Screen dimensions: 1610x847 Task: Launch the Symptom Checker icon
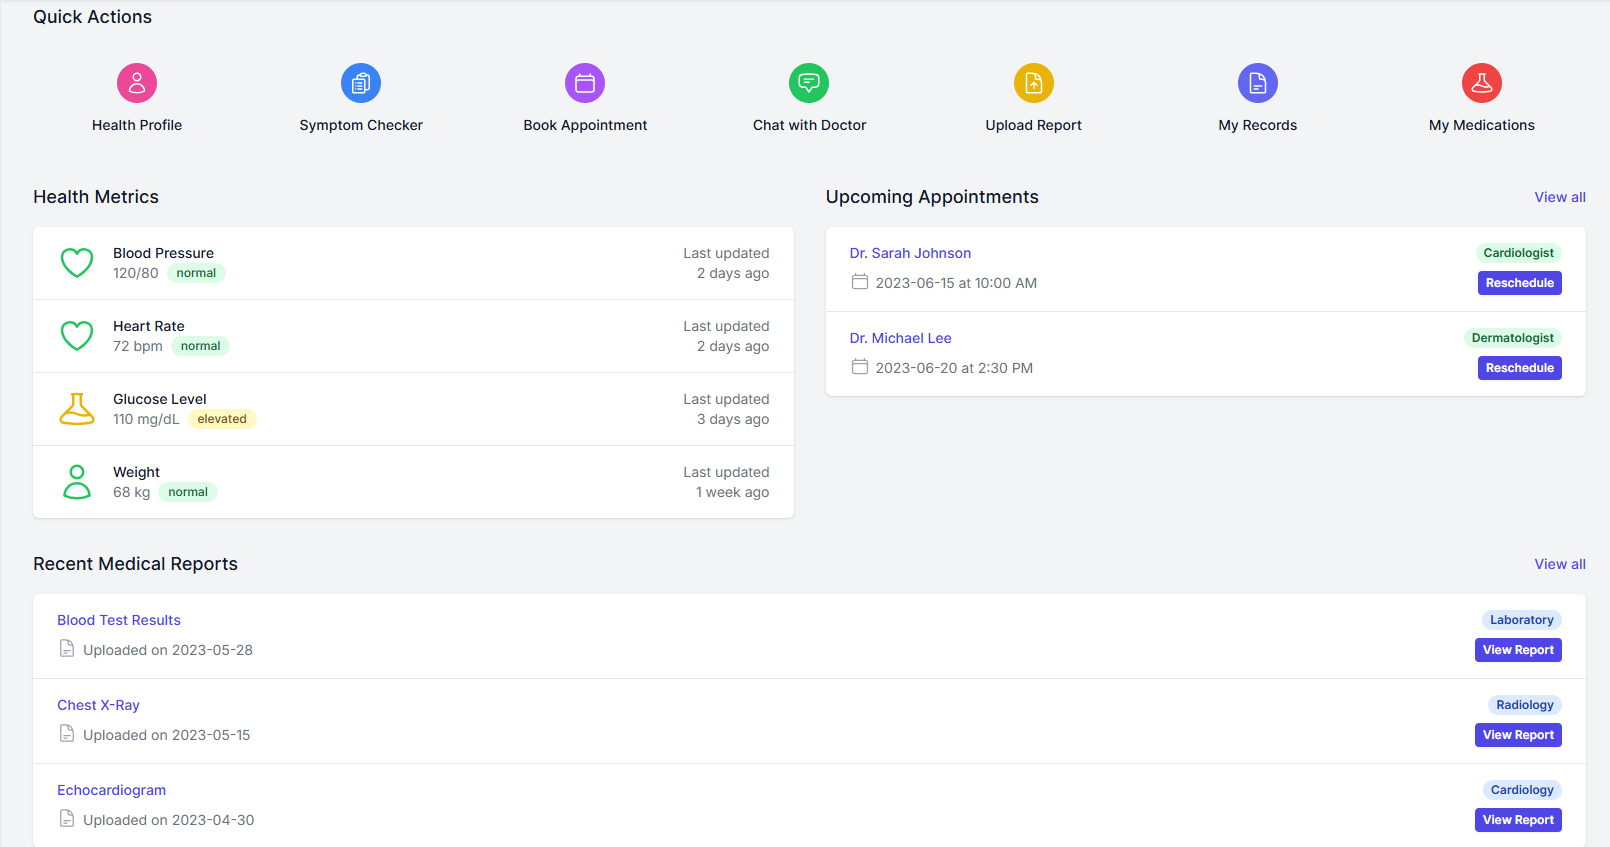click(361, 83)
